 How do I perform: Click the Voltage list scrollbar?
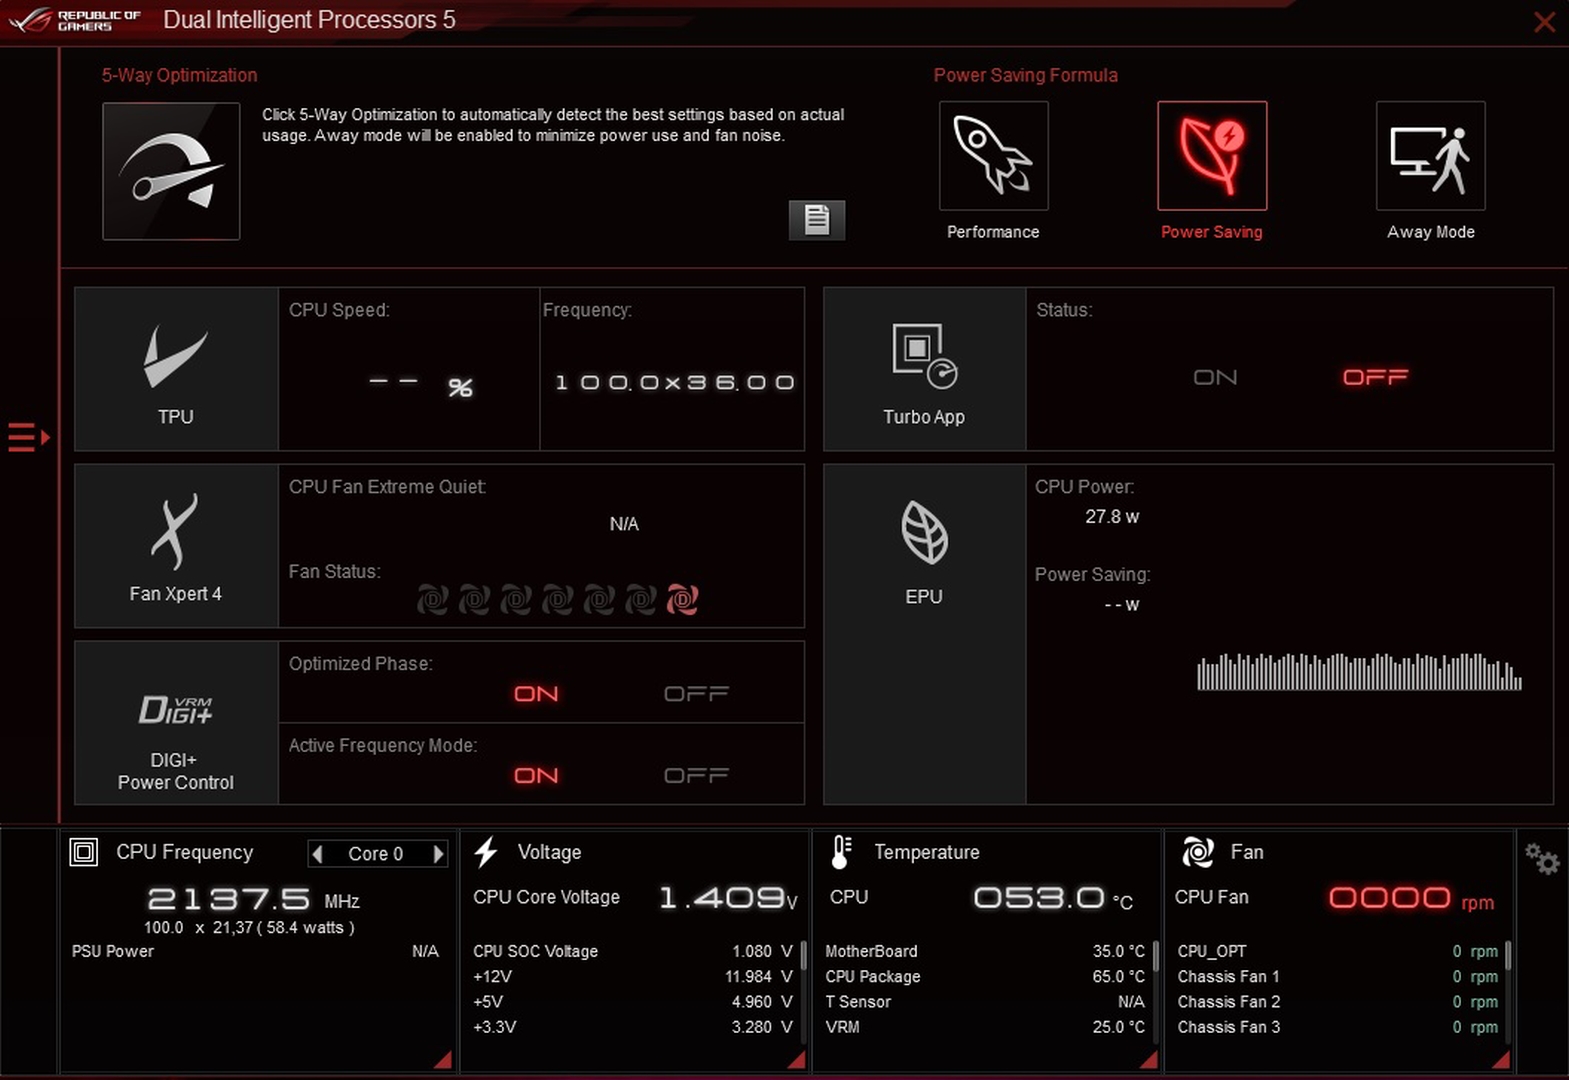tap(803, 955)
